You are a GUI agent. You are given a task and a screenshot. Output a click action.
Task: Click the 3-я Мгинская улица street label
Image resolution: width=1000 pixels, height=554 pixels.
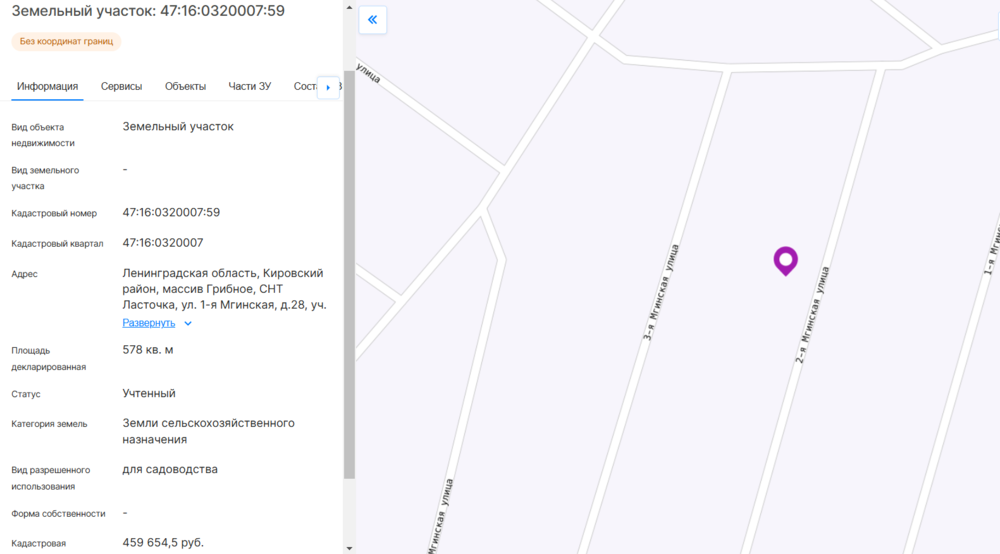pyautogui.click(x=662, y=294)
